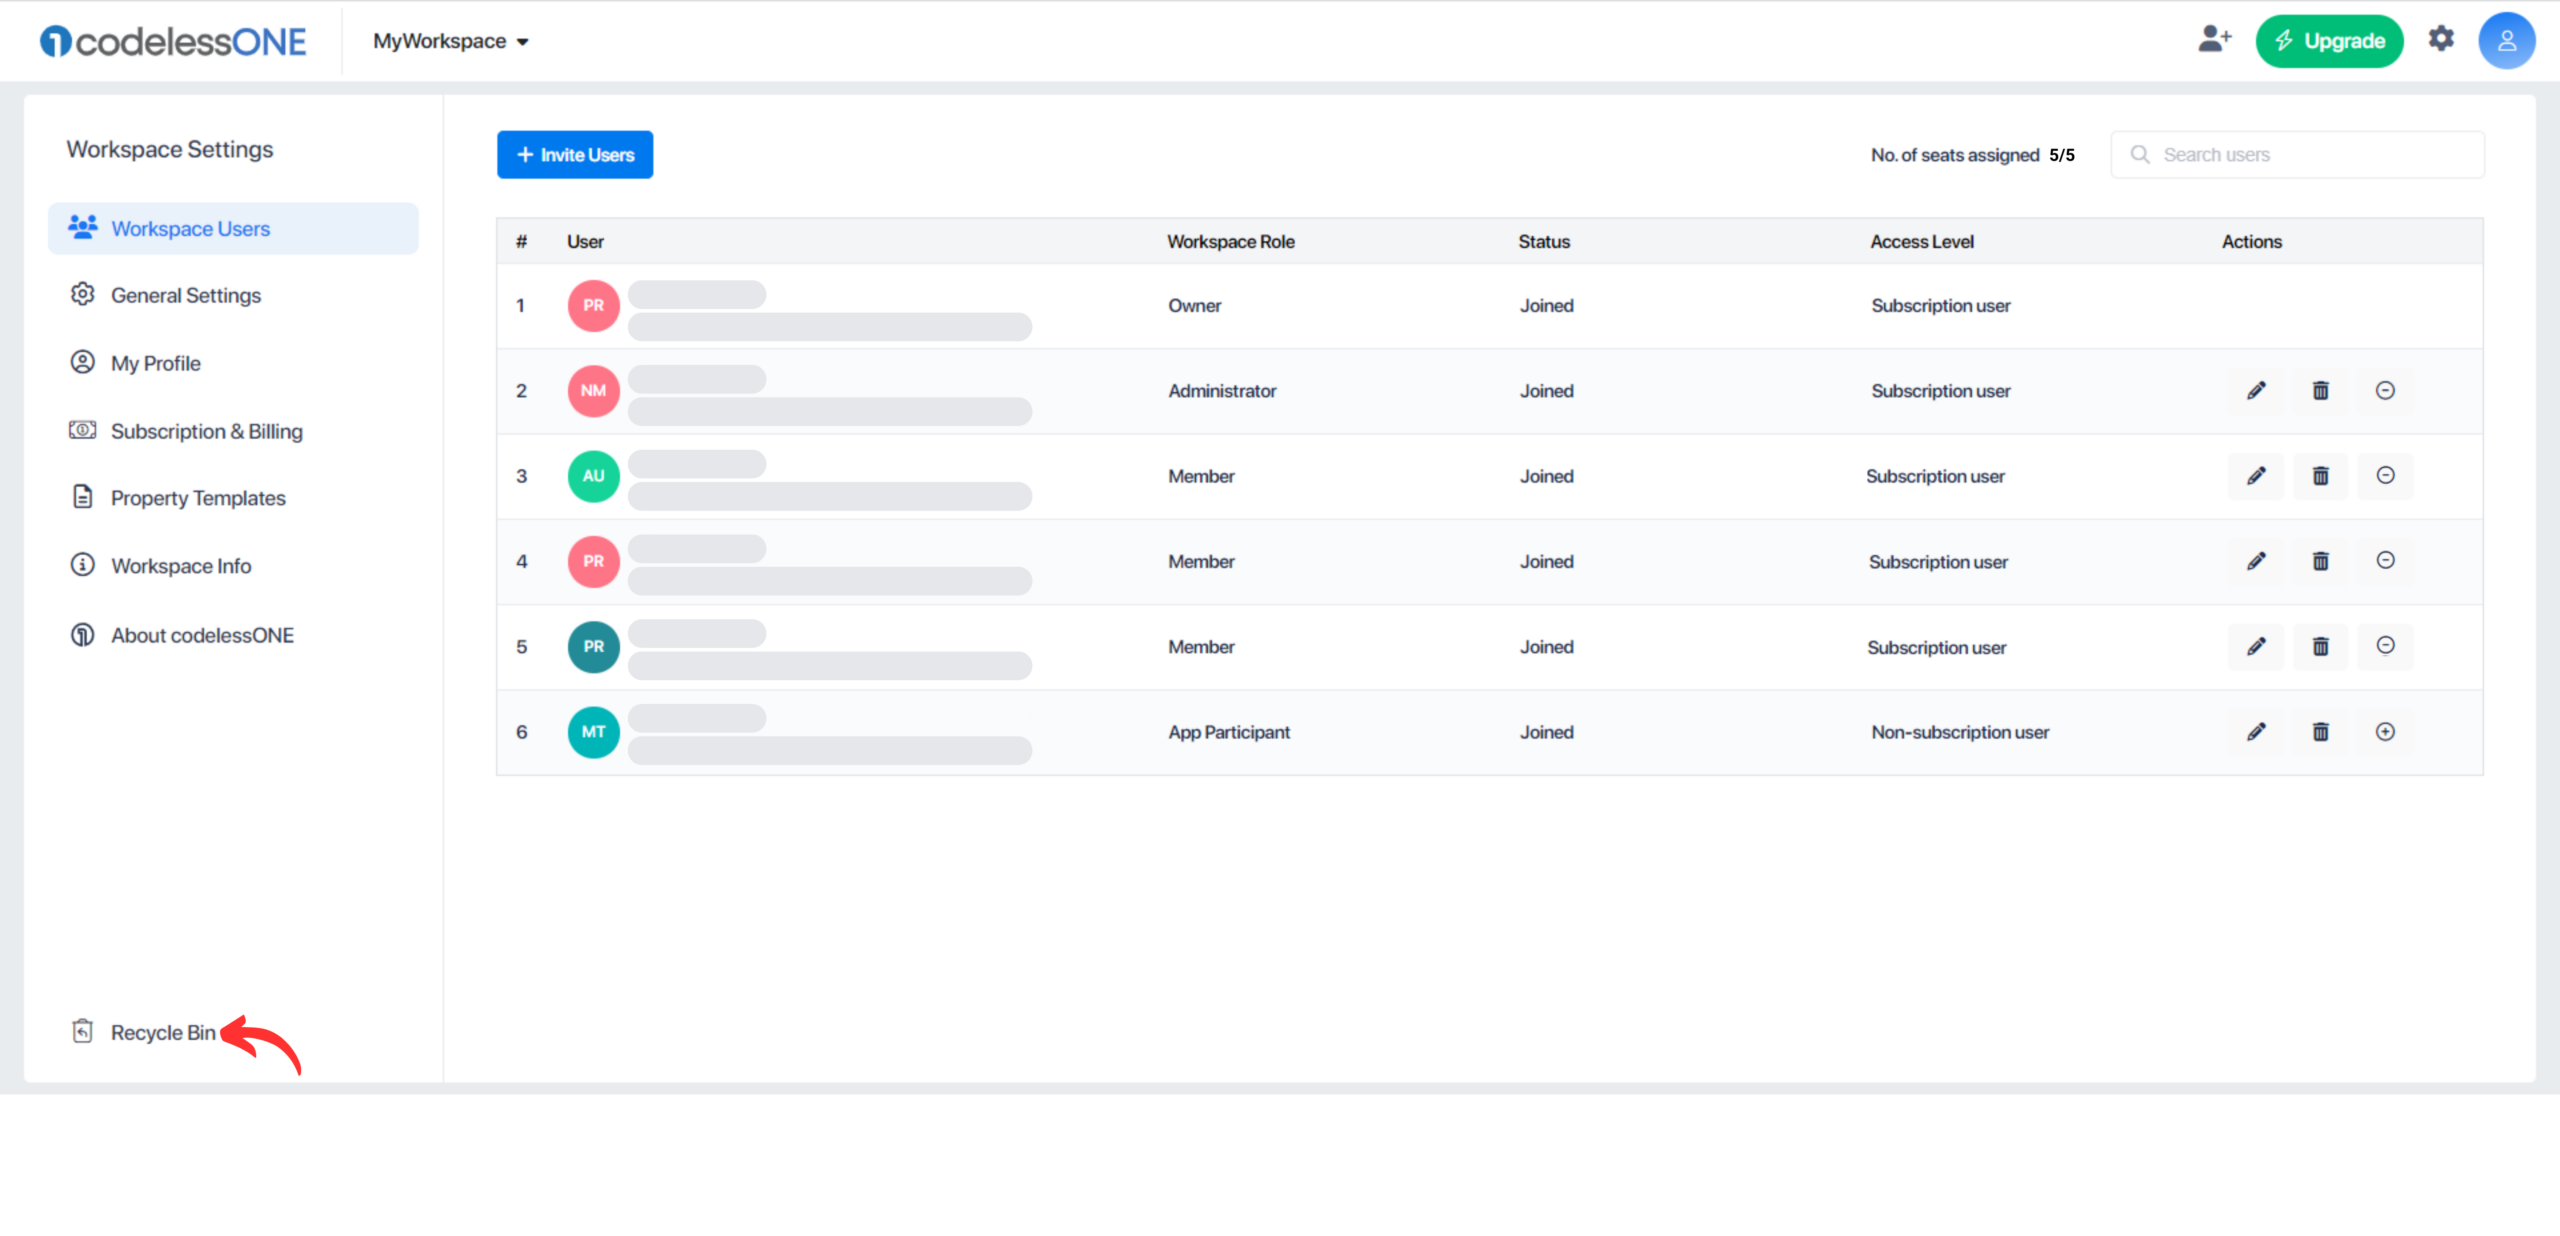Remove seat from AU member user
Image resolution: width=2560 pixels, height=1236 pixels.
(x=2385, y=476)
